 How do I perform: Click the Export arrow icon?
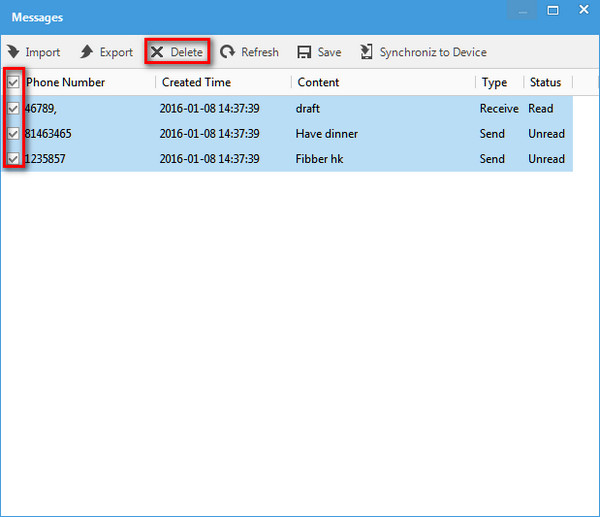coord(87,52)
